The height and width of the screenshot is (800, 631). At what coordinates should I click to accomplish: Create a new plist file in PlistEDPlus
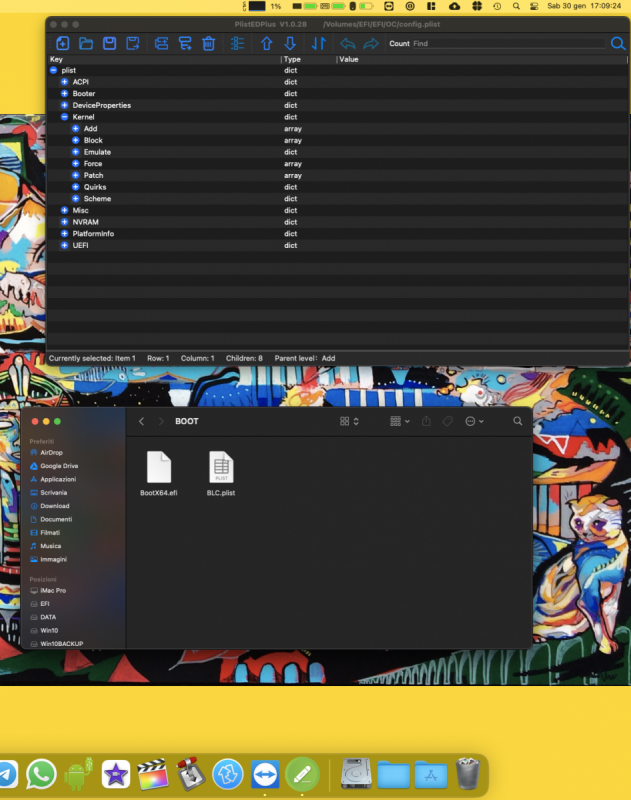[x=62, y=43]
